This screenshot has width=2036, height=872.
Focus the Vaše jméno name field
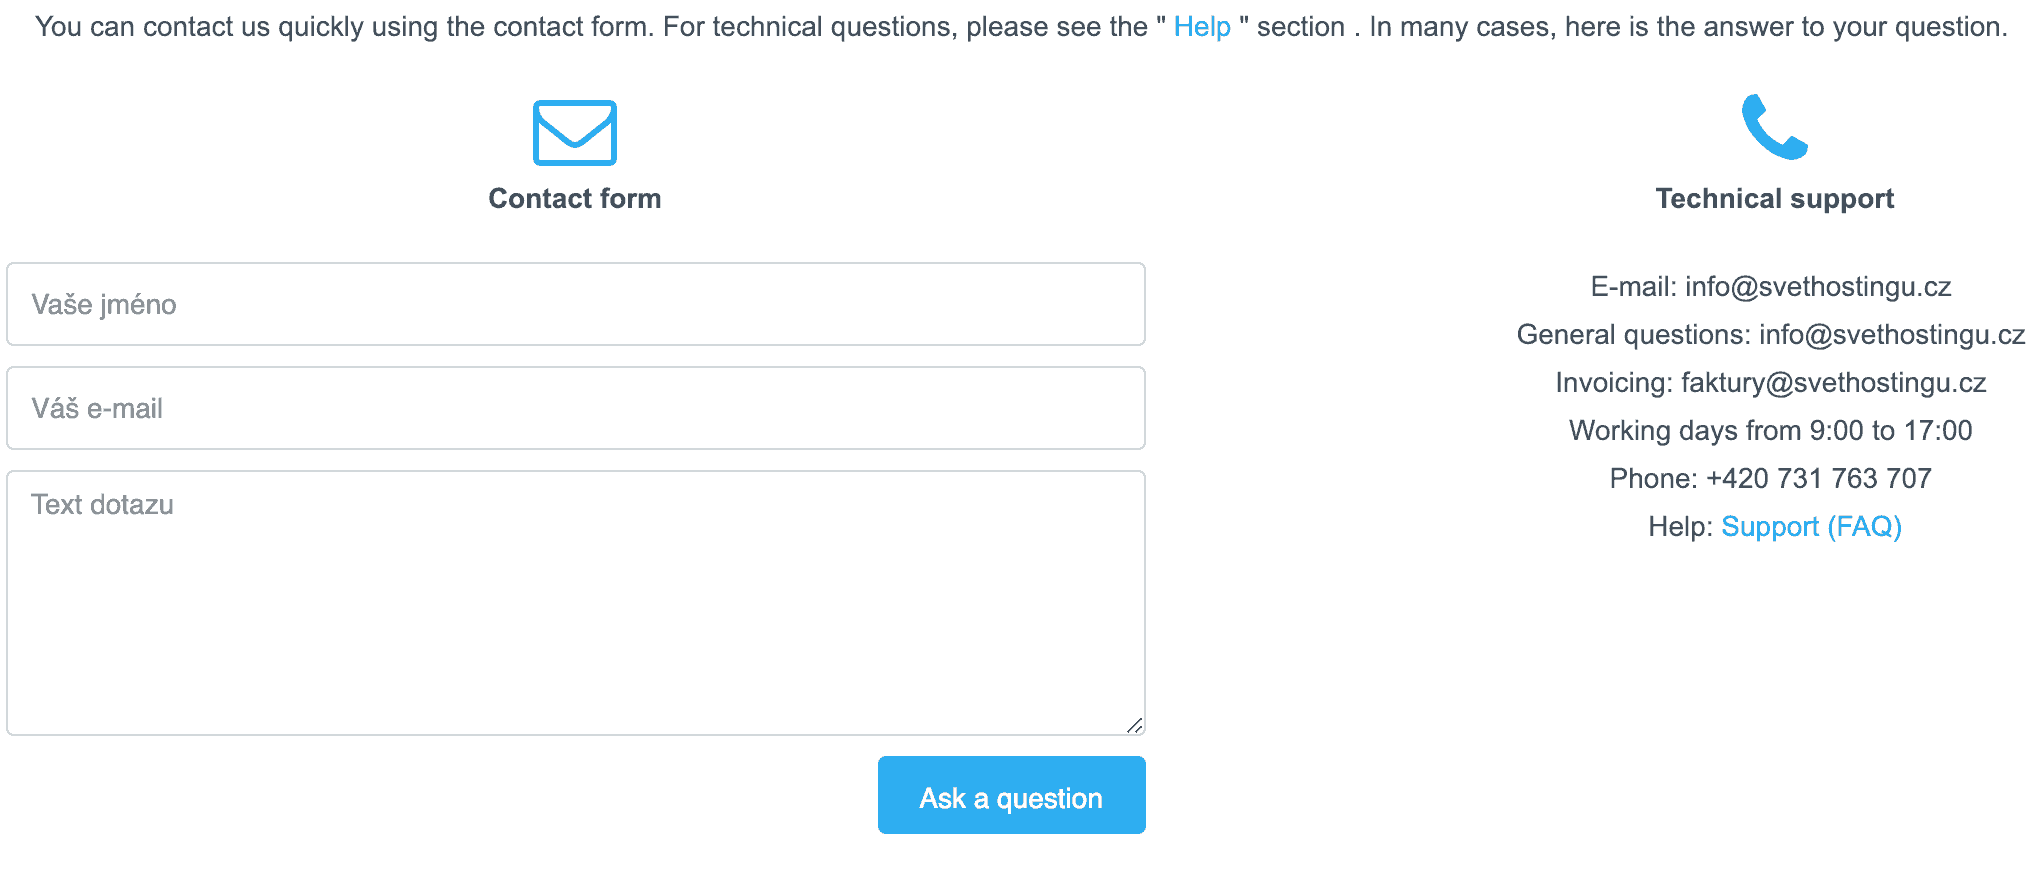coord(576,304)
